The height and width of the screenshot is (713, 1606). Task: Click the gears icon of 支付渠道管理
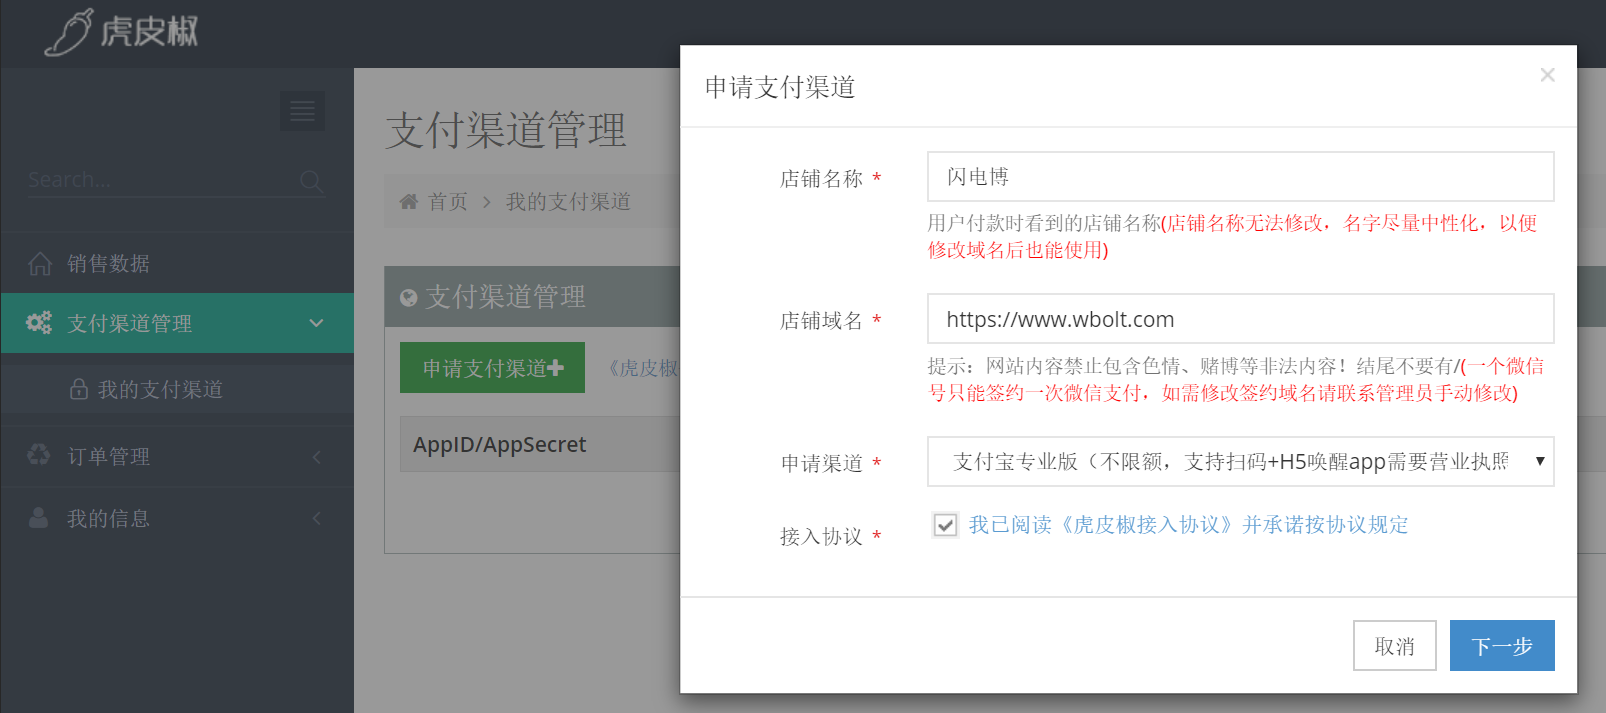(x=39, y=322)
